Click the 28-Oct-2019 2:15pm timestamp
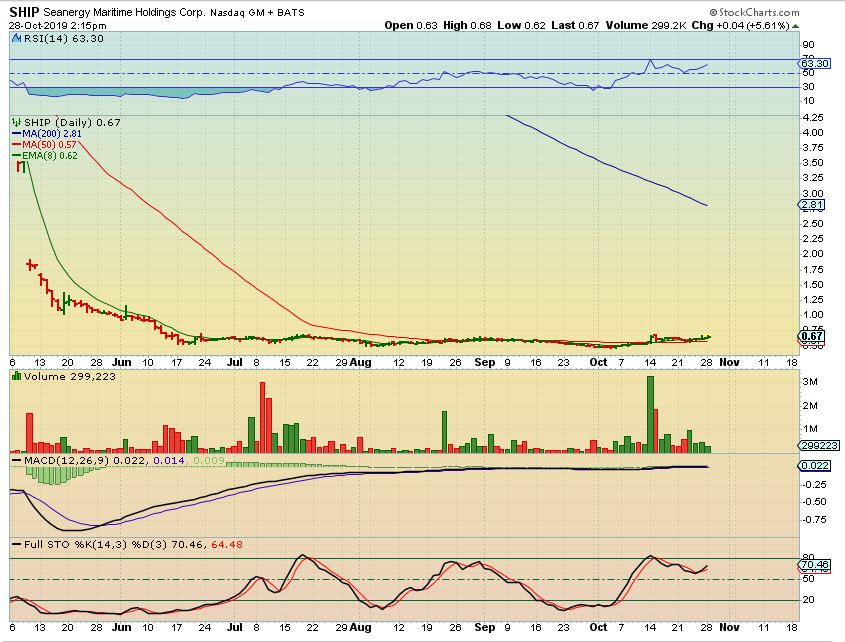Screen dimensions: 845x642 (58, 25)
